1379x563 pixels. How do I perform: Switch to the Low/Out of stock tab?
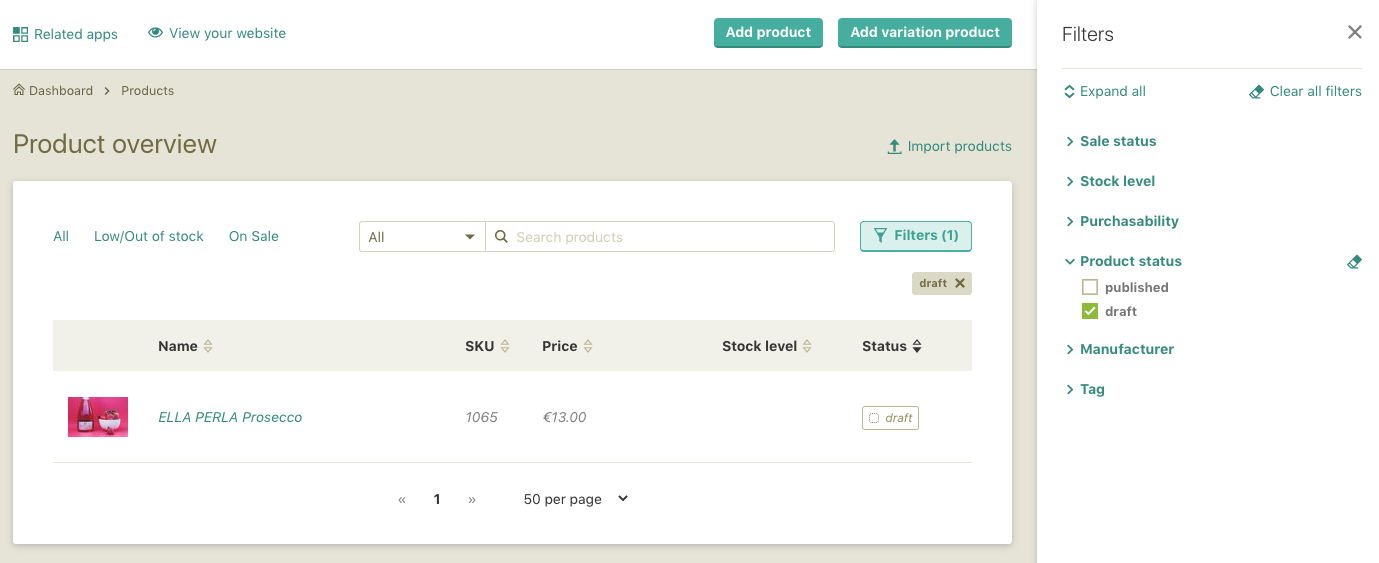pyautogui.click(x=149, y=236)
